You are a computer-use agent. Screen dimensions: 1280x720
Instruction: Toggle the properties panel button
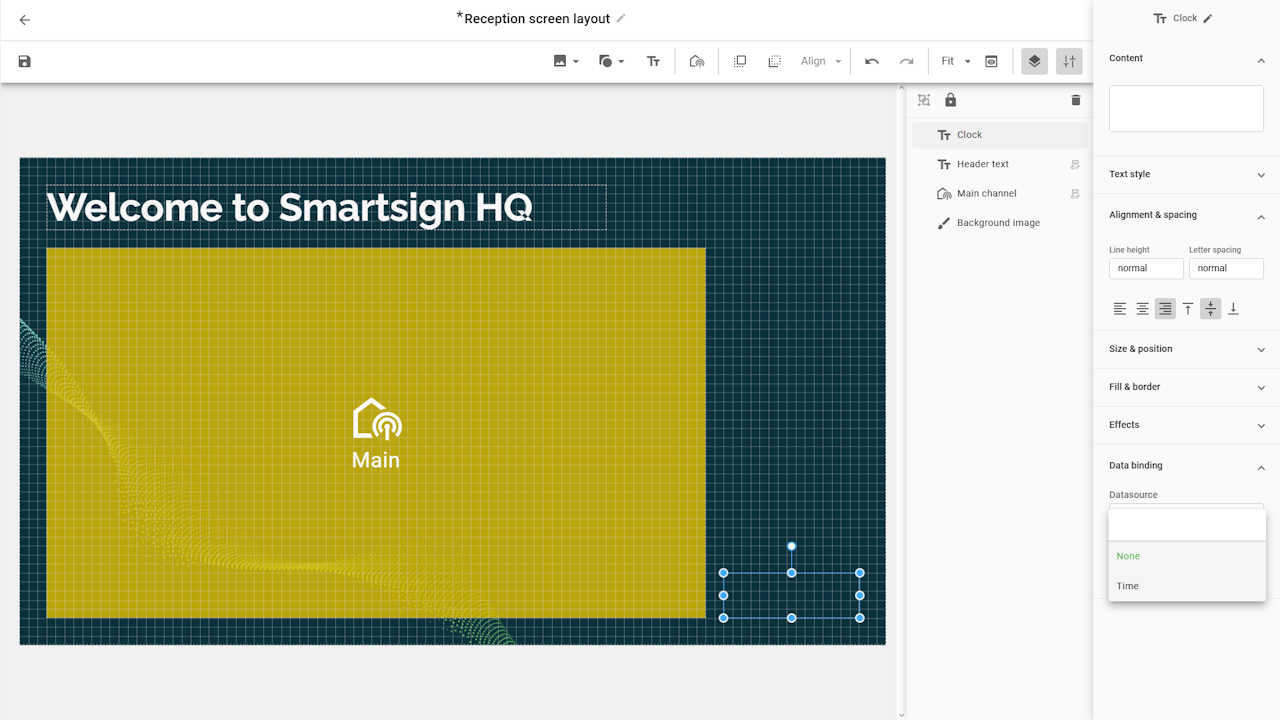pos(1069,62)
